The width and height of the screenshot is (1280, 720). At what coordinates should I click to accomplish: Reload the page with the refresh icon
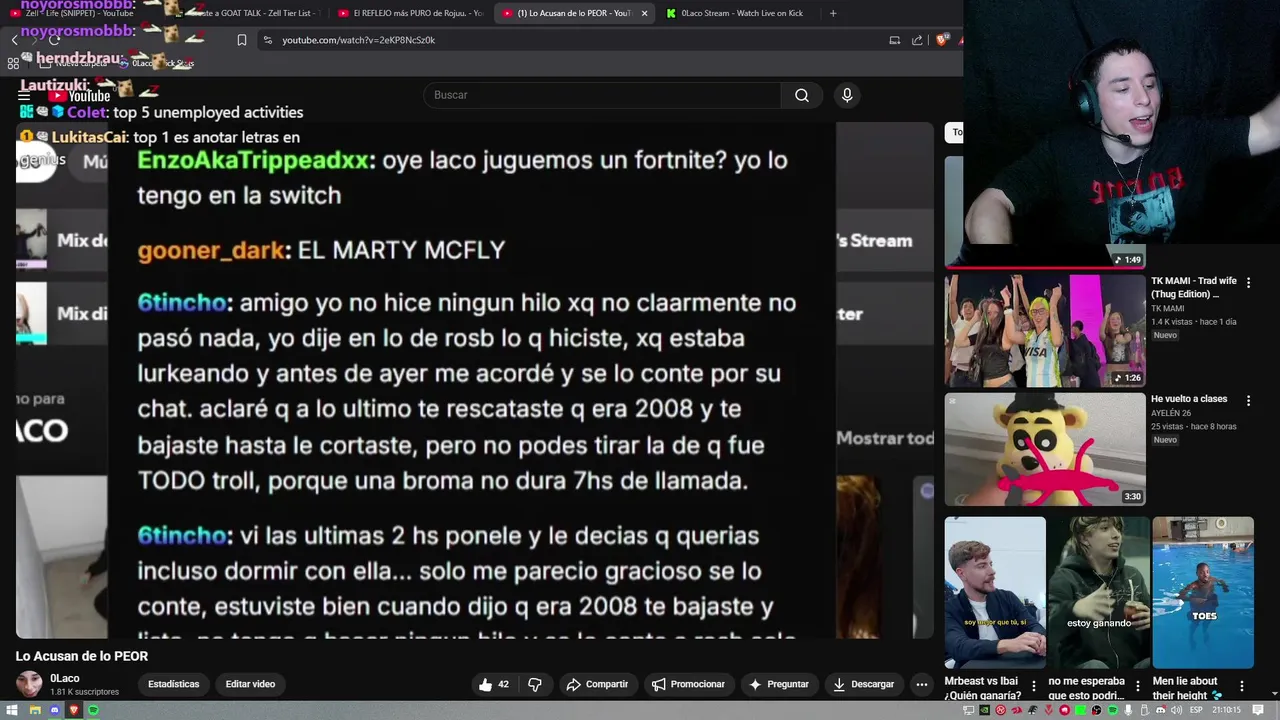54,40
